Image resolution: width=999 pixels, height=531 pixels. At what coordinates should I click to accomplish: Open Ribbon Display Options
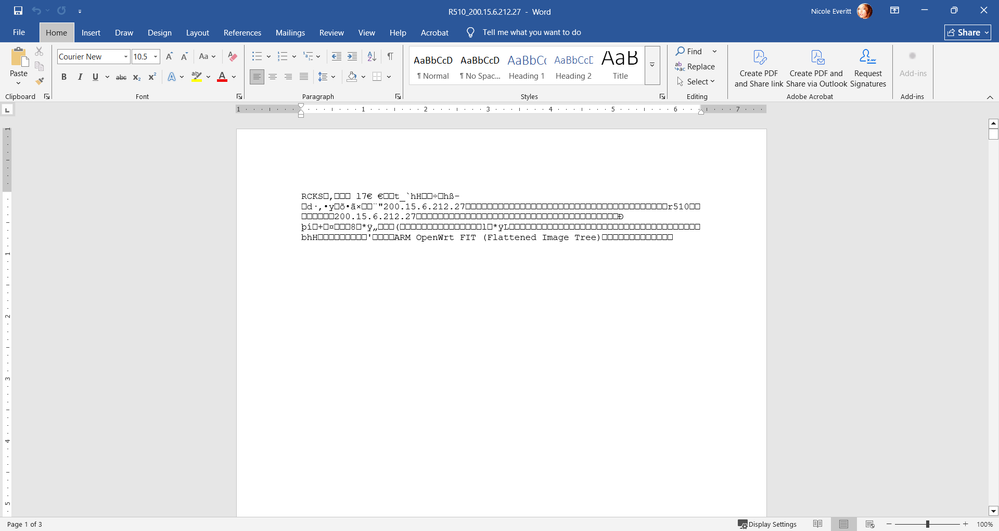tap(895, 11)
